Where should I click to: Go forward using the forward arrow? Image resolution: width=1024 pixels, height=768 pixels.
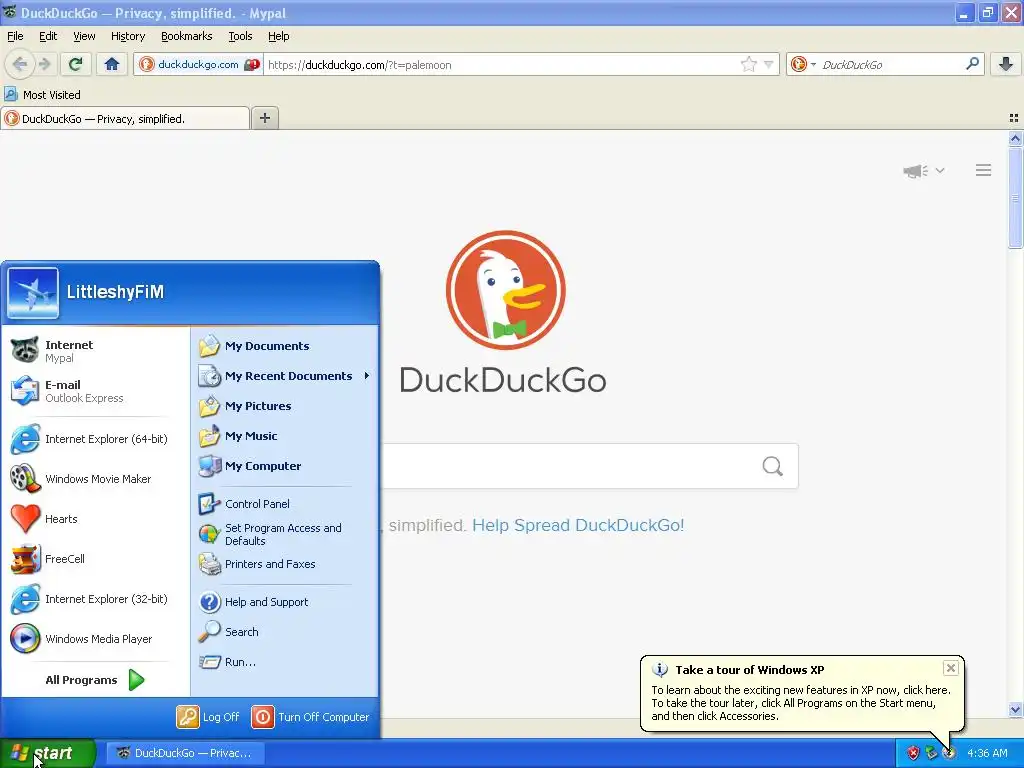tap(44, 64)
